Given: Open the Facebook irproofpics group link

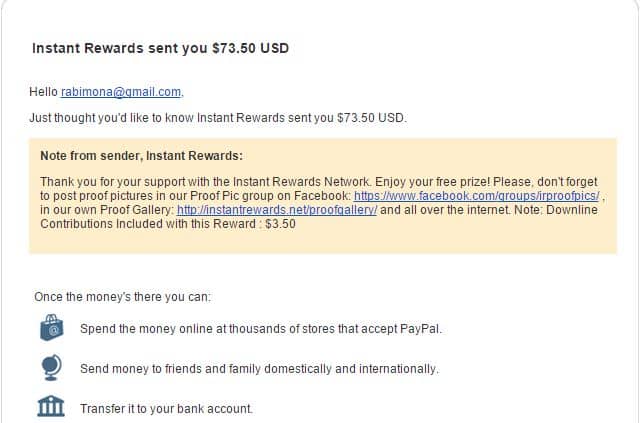Looking at the screenshot, I should pos(476,196).
